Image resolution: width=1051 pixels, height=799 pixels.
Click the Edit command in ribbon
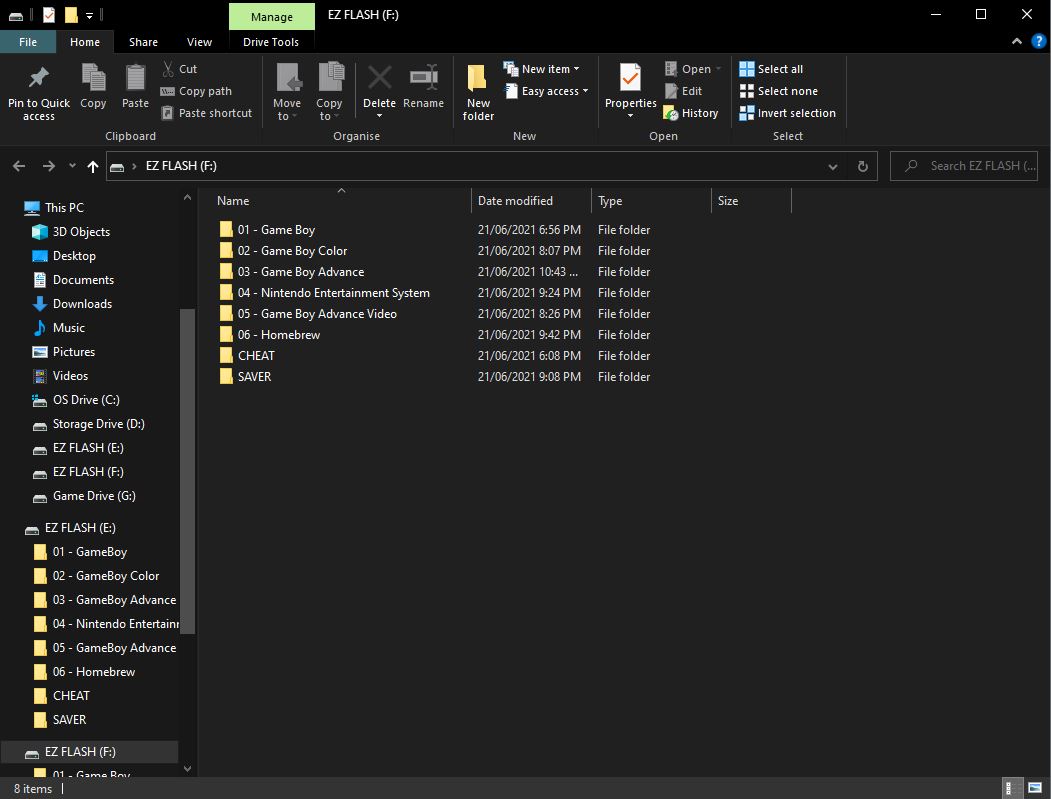coord(683,90)
